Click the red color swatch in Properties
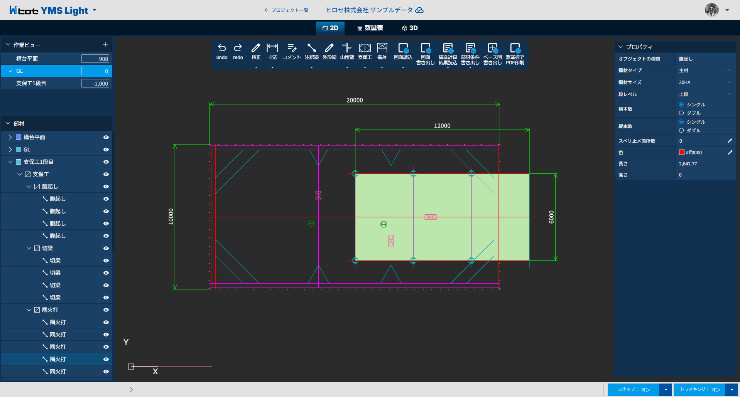Screen dimensions: 740x397 click(681, 152)
